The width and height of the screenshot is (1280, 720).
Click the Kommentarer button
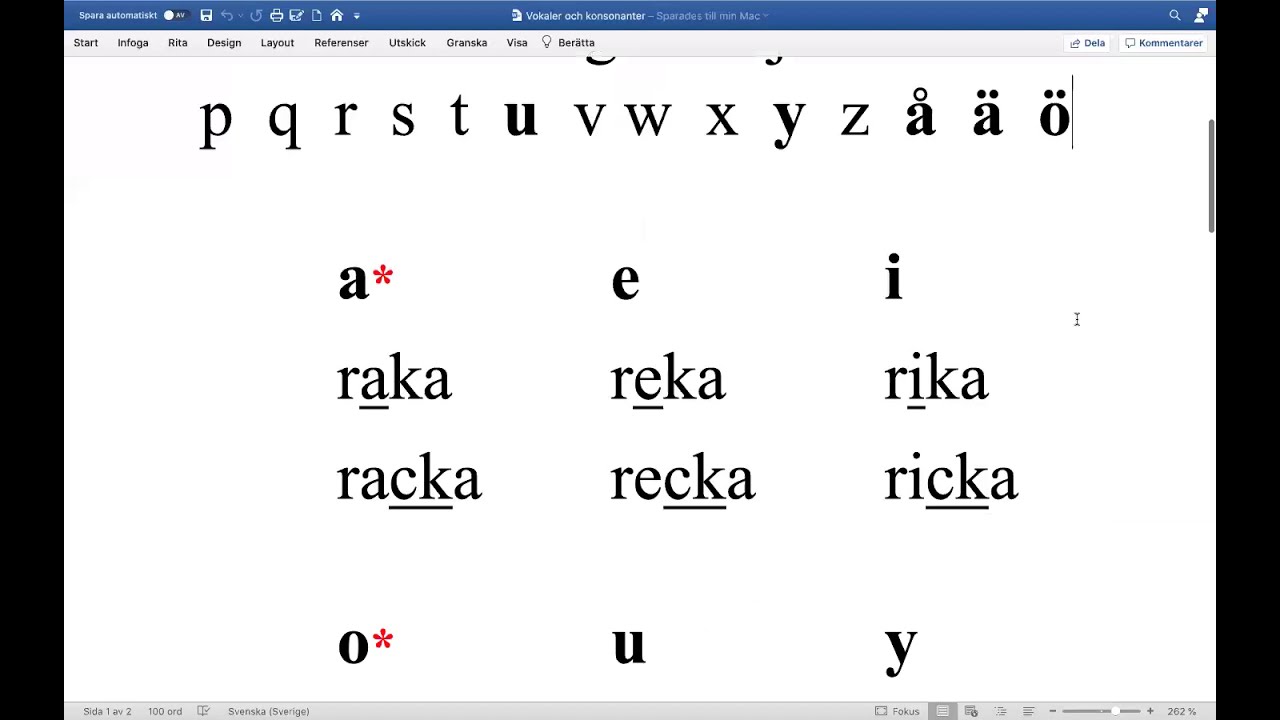coord(1163,43)
